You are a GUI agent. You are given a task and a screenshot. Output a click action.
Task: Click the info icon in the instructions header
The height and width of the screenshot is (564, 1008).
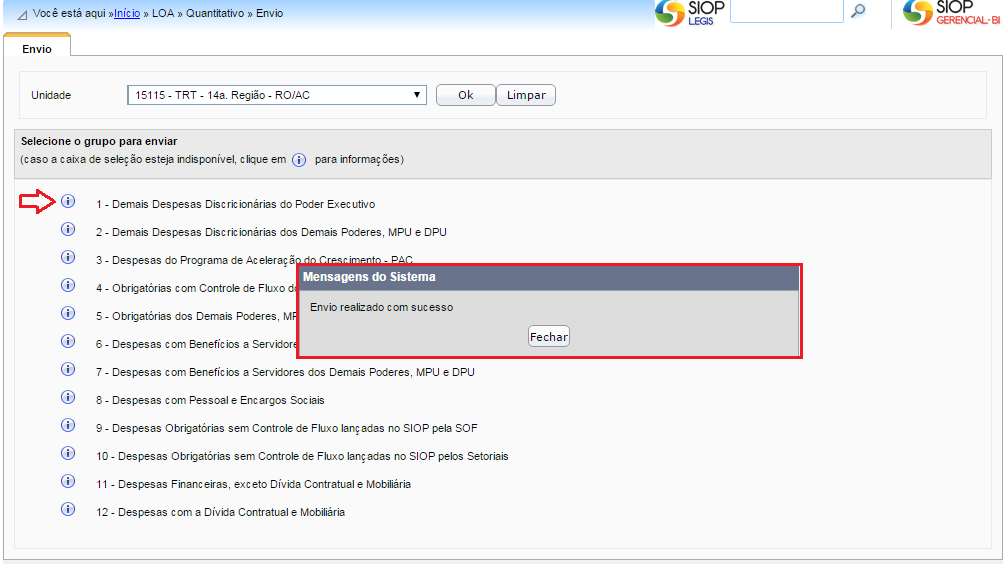(x=299, y=160)
